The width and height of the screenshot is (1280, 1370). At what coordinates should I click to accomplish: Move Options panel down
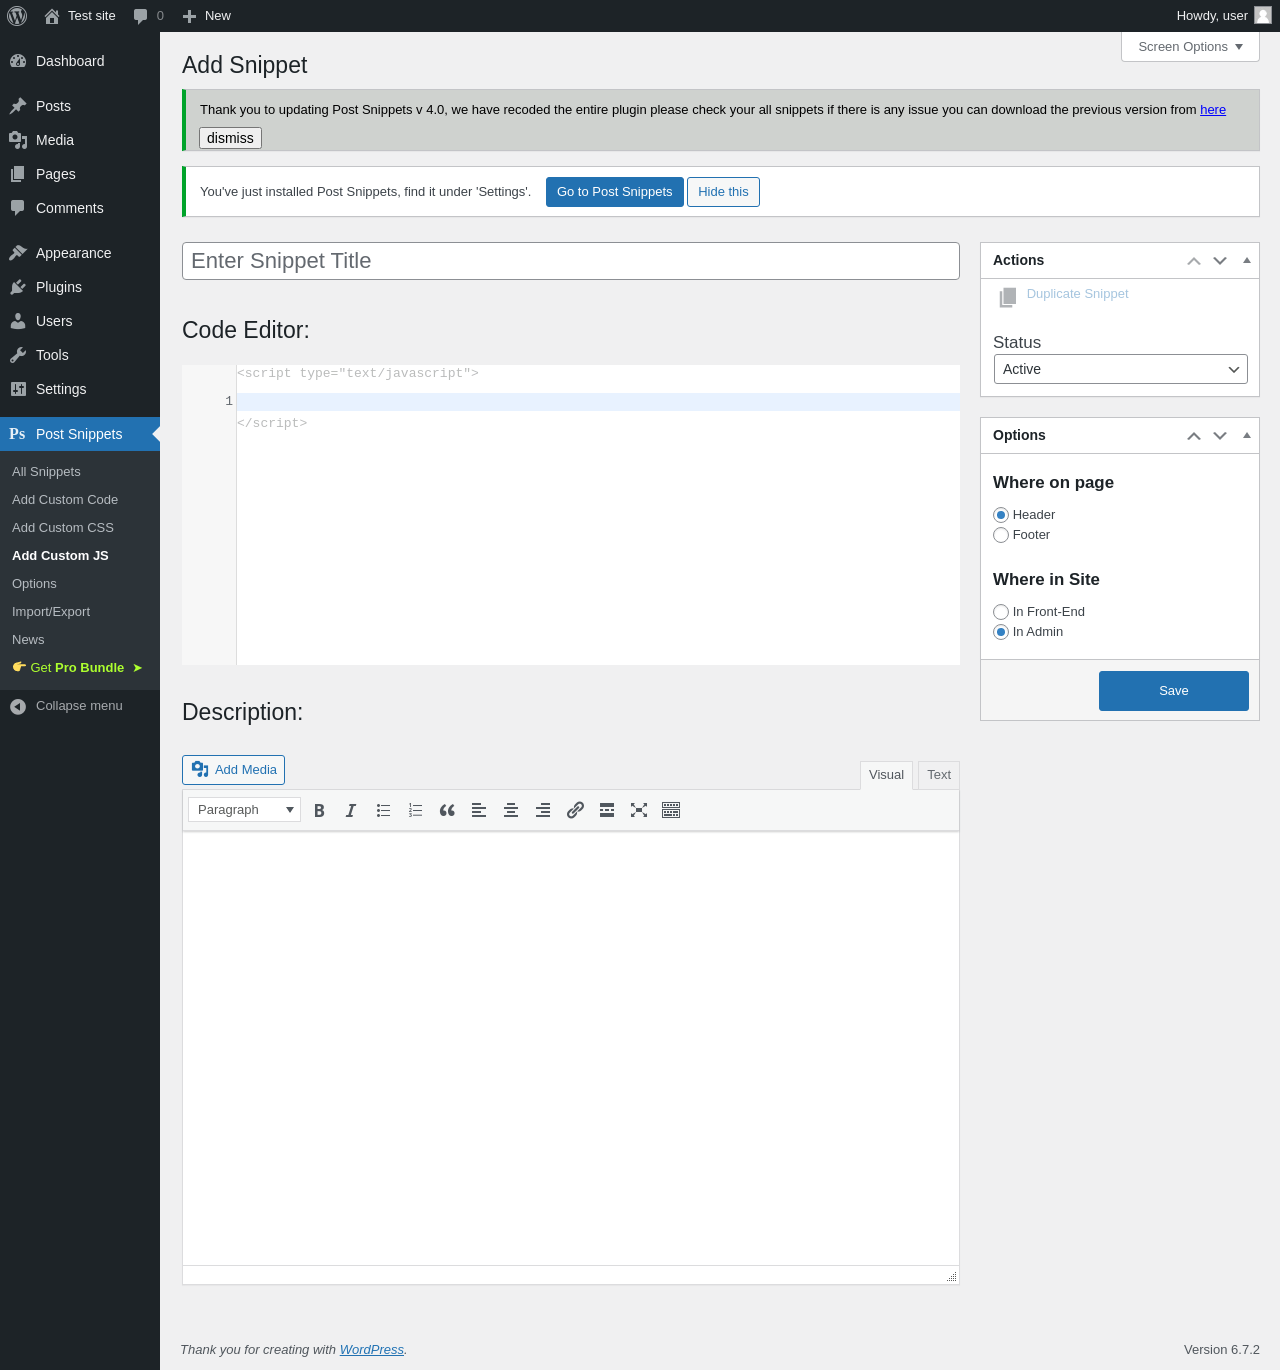click(x=1220, y=436)
